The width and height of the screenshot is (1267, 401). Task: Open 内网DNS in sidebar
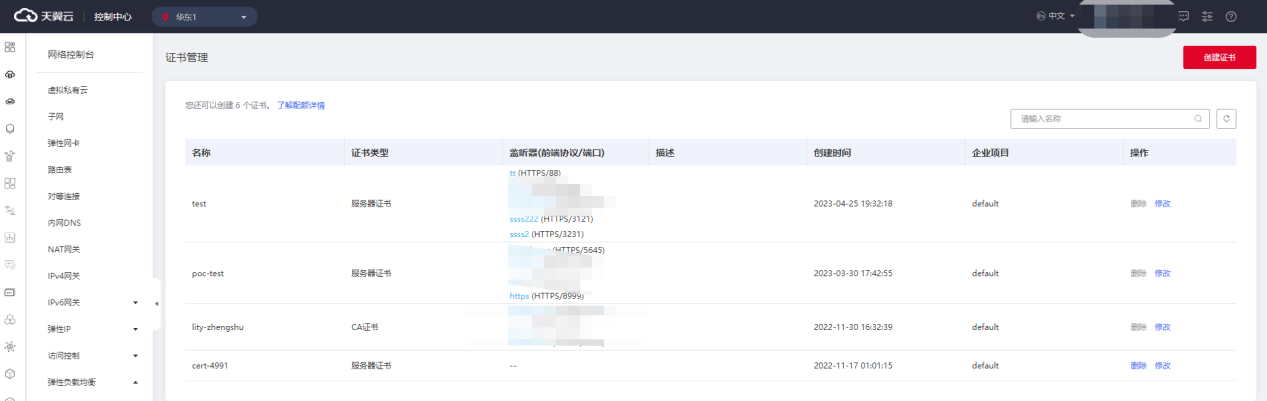[65, 223]
